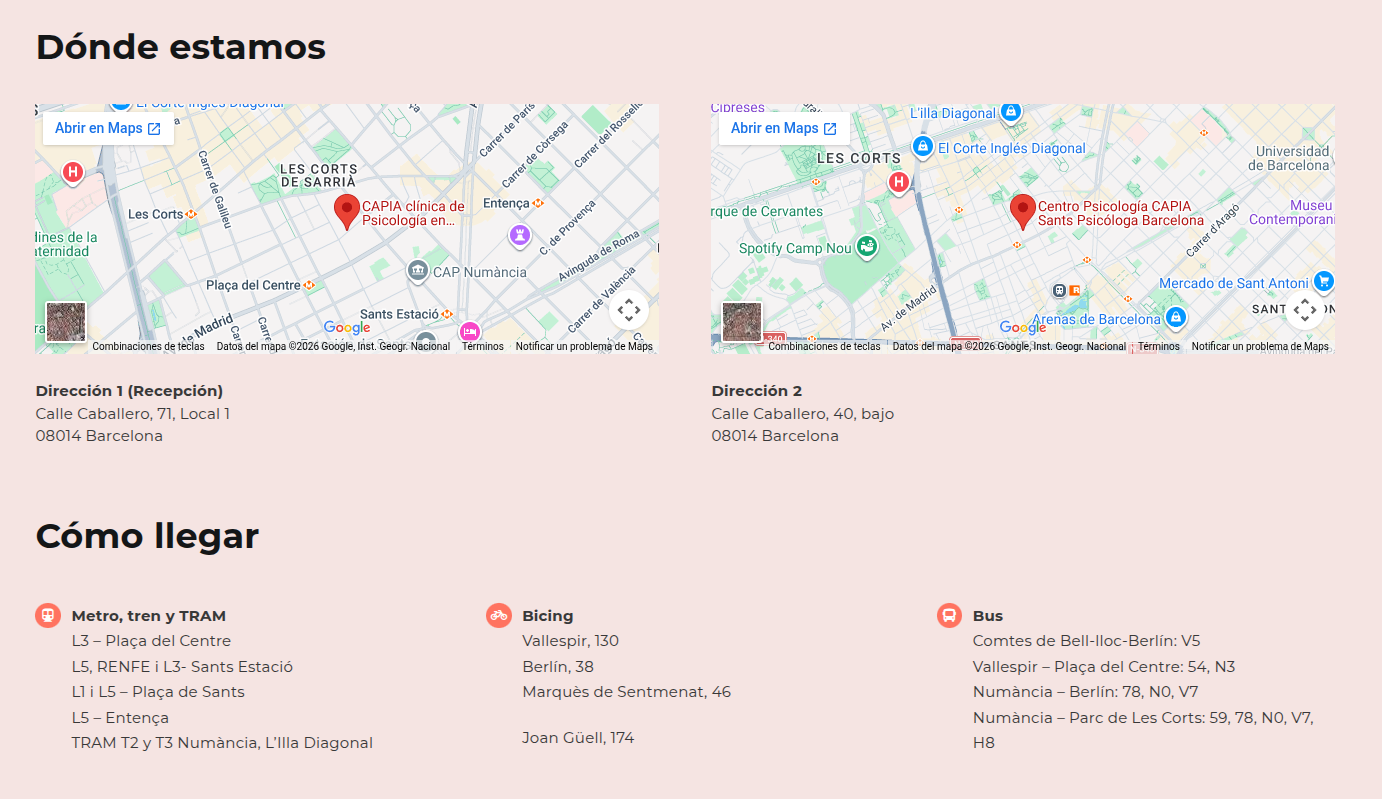Viewport: 1382px width, 799px height.
Task: Click Vallespir – Plaça del Centre: 54, N3
Action: pos(1104,667)
